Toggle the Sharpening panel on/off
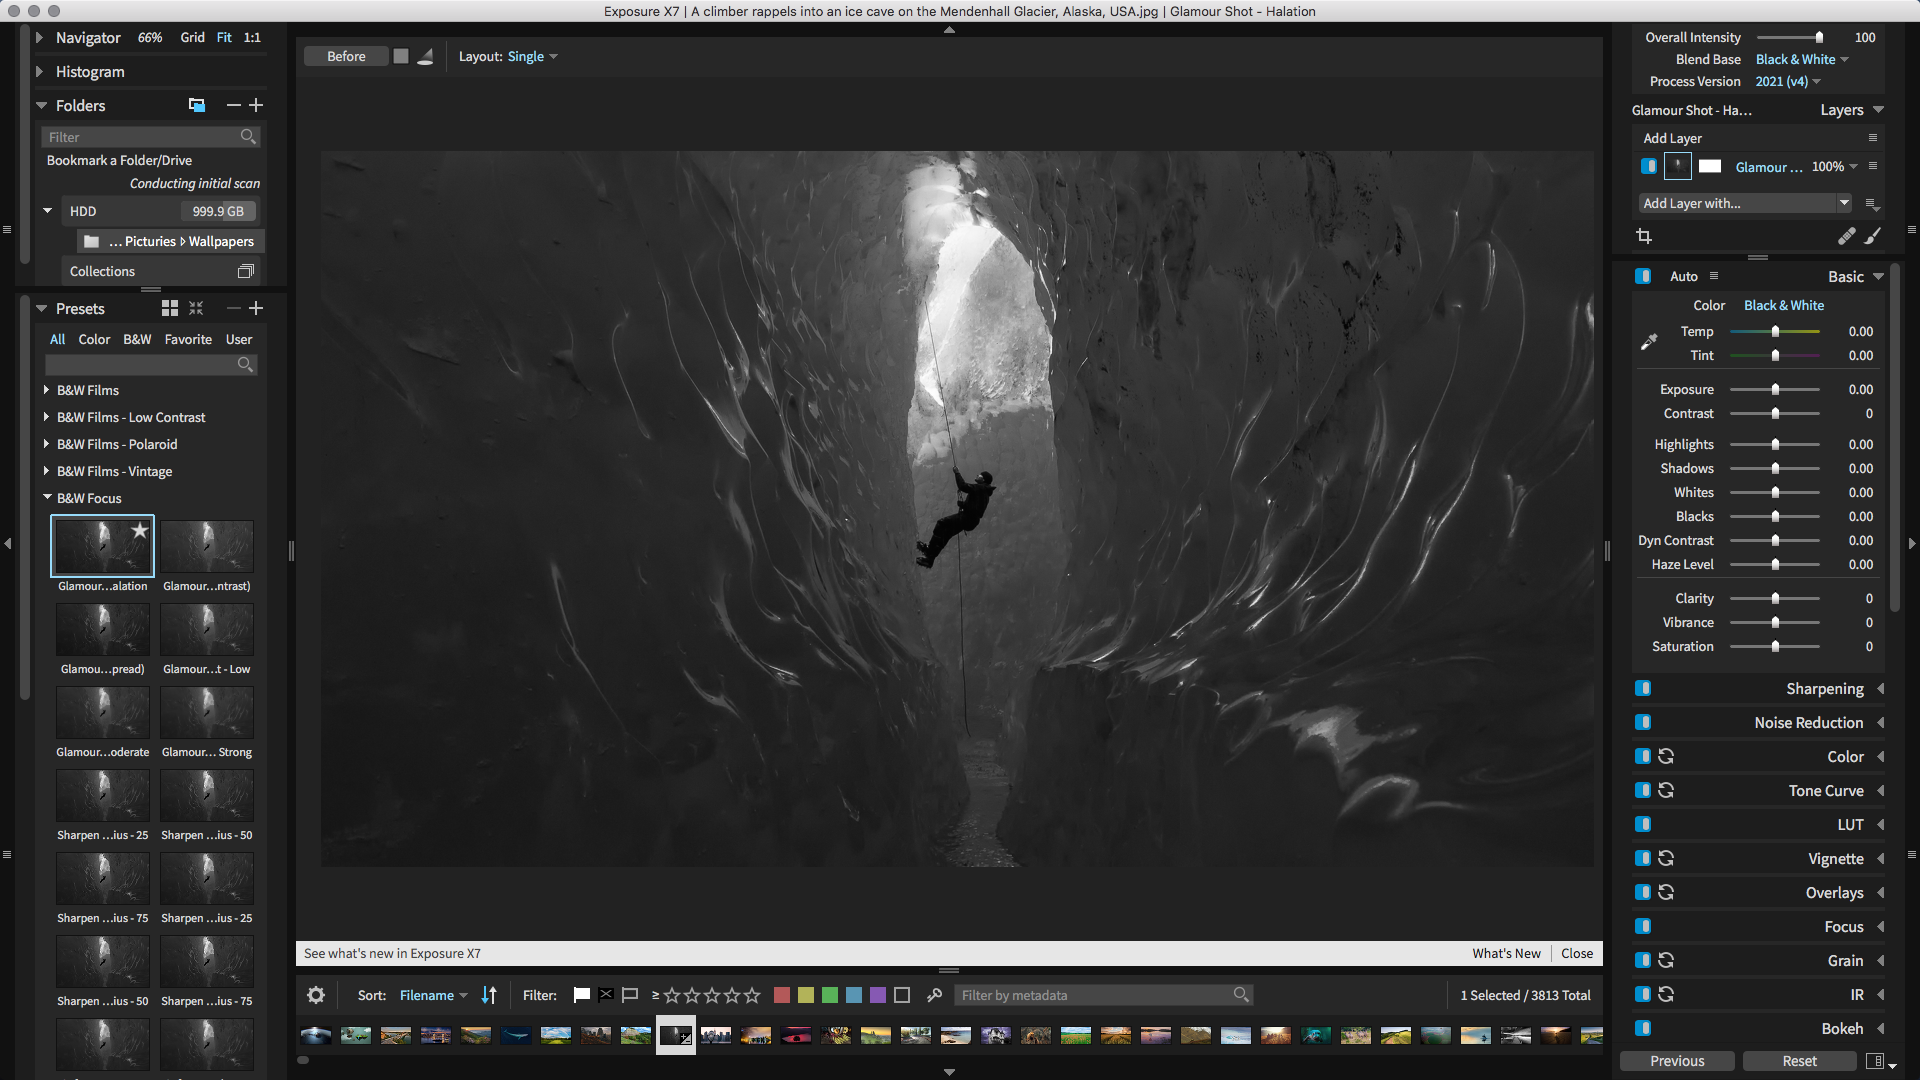Image resolution: width=1920 pixels, height=1080 pixels. 1643,688
